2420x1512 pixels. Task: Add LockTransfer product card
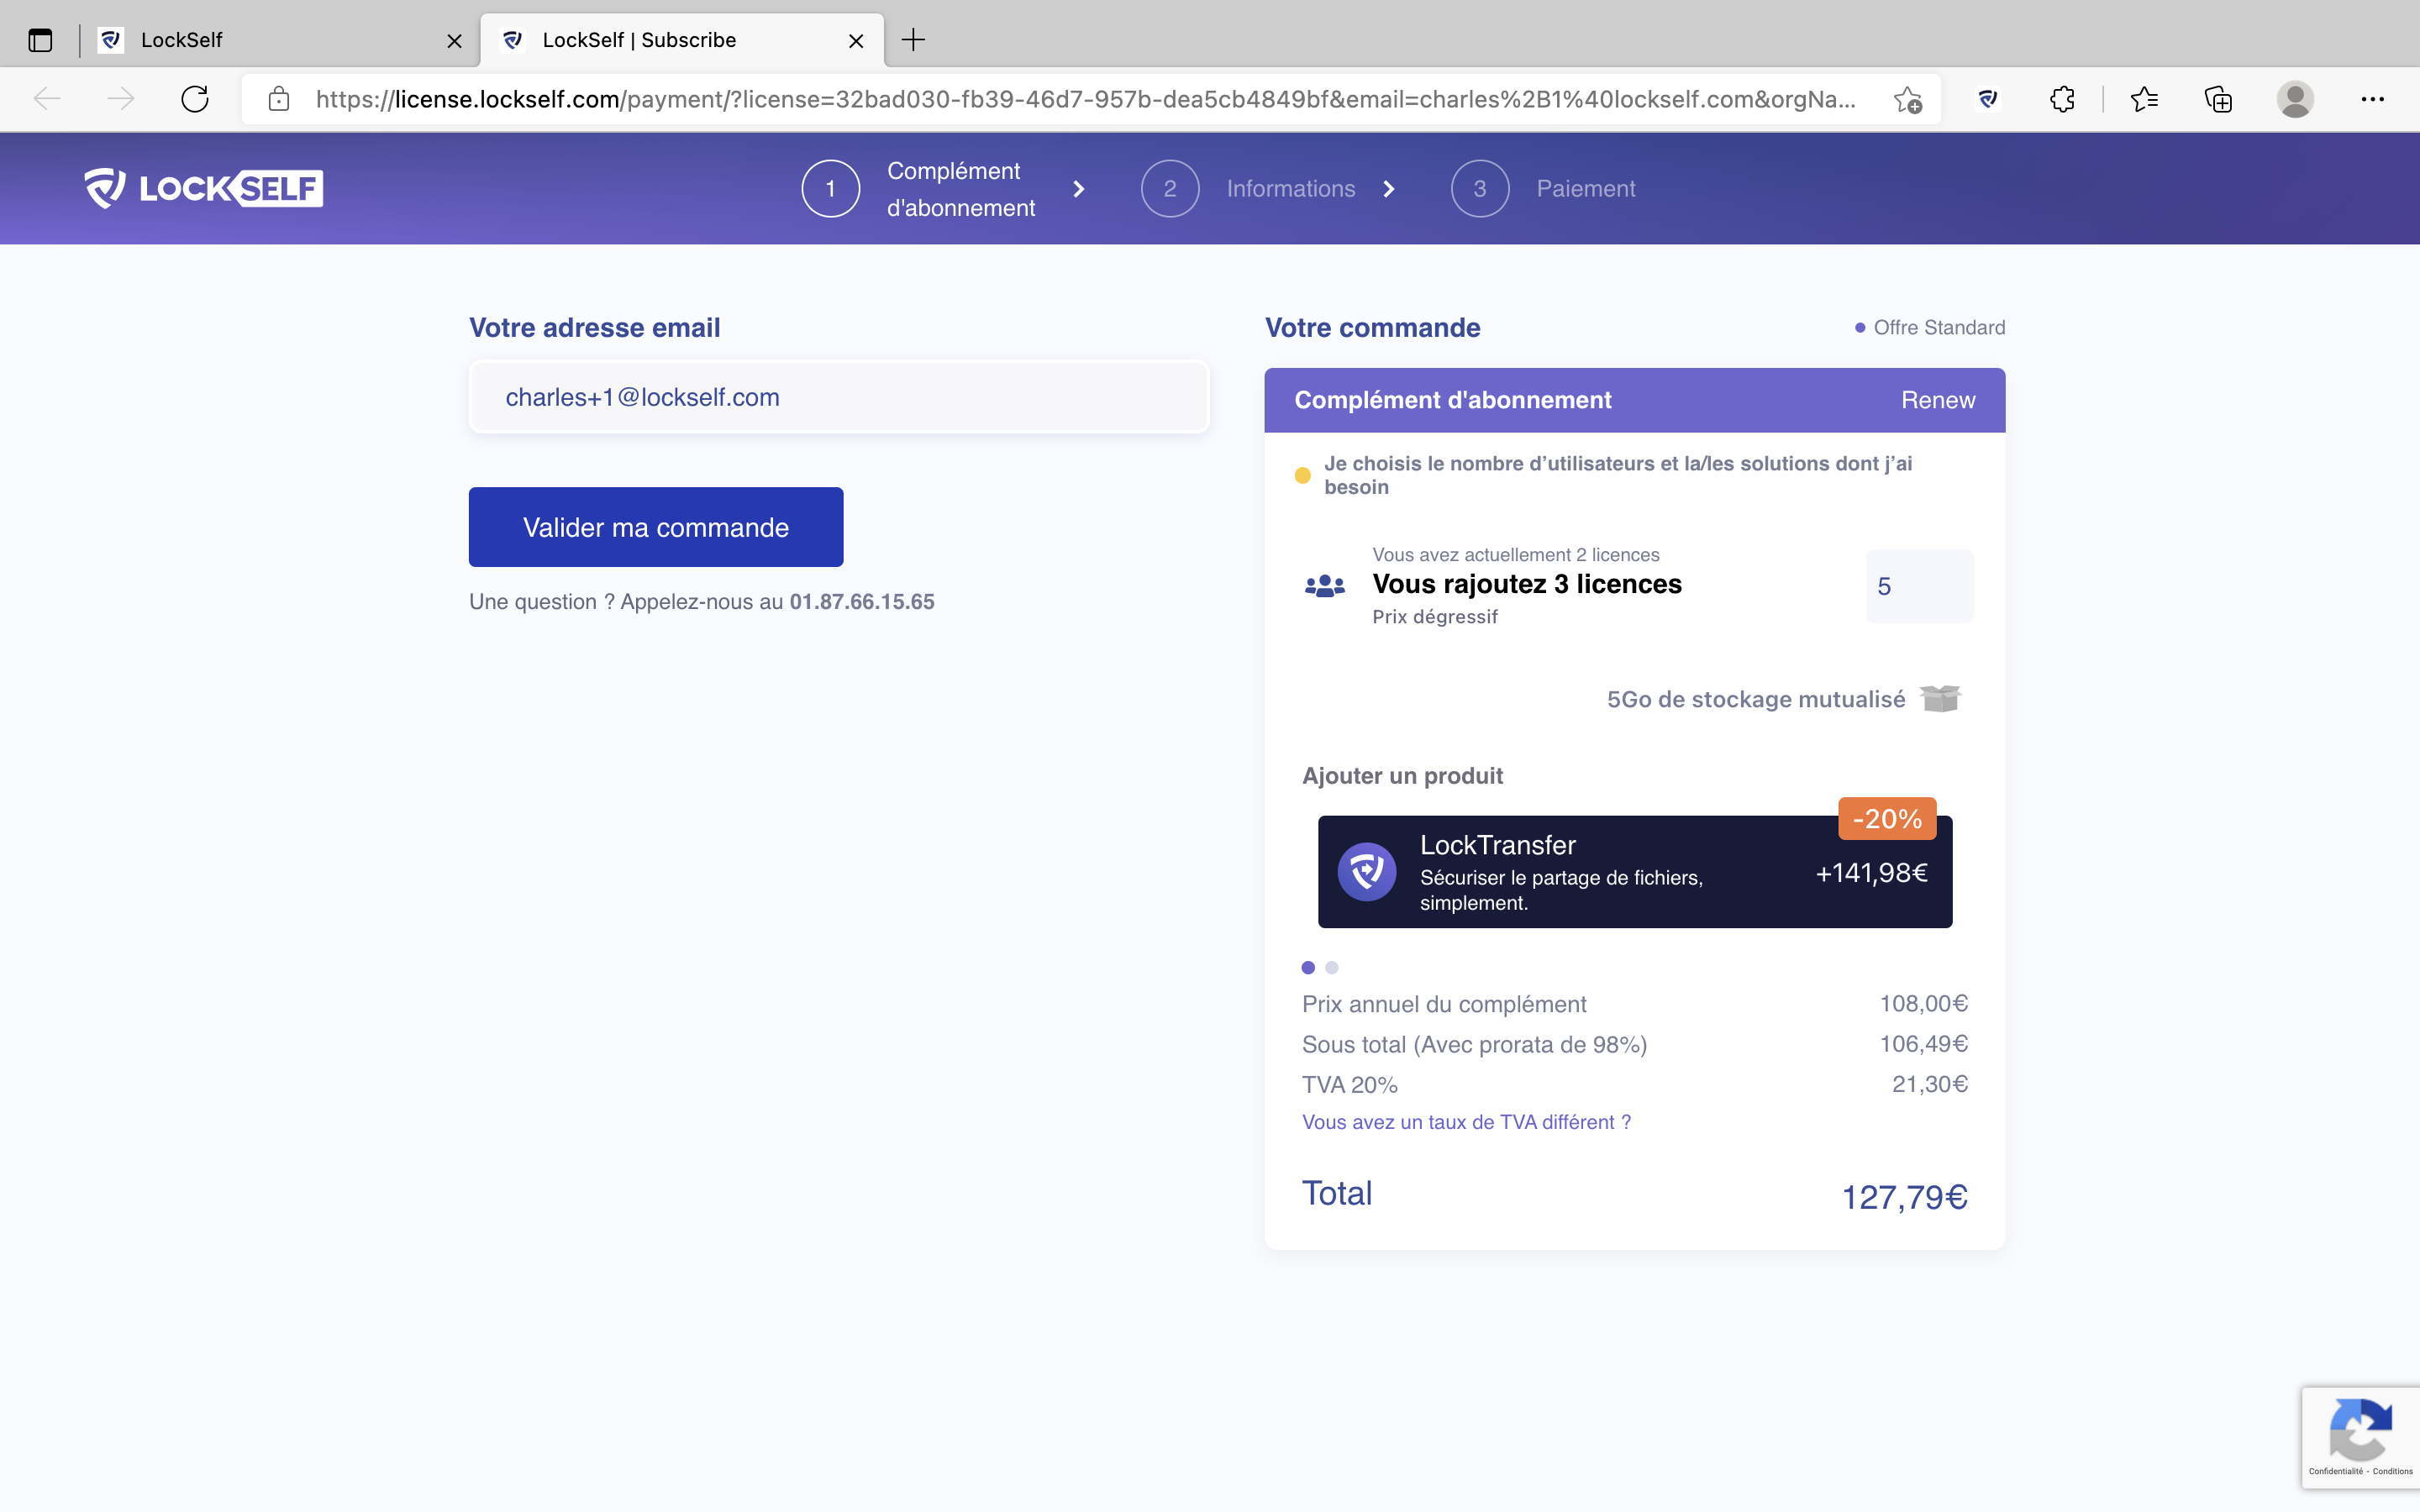click(x=1634, y=872)
